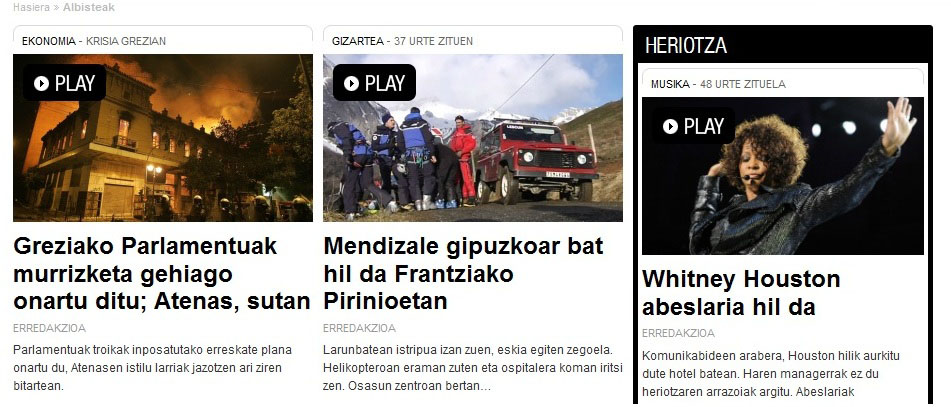The width and height of the screenshot is (951, 407).
Task: Open the GIZARTEA category label
Action: pyautogui.click(x=358, y=41)
